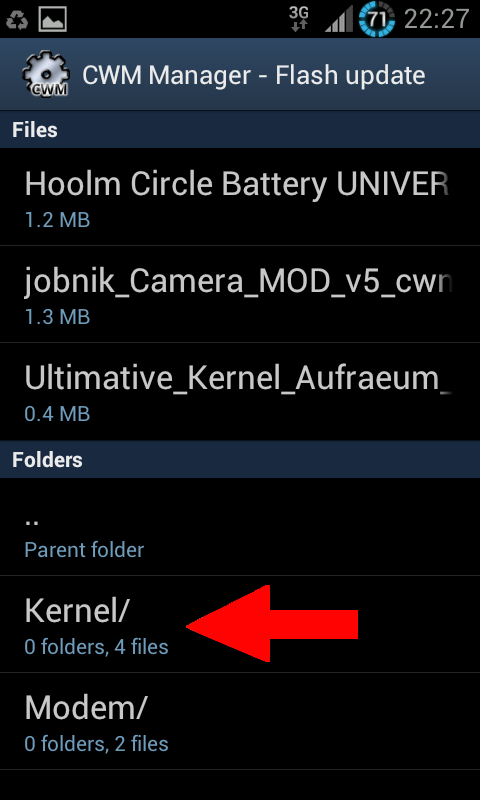Viewport: 480px width, 800px height.
Task: Tap the '0 folders, 4 files' subtitle
Action: (x=96, y=646)
